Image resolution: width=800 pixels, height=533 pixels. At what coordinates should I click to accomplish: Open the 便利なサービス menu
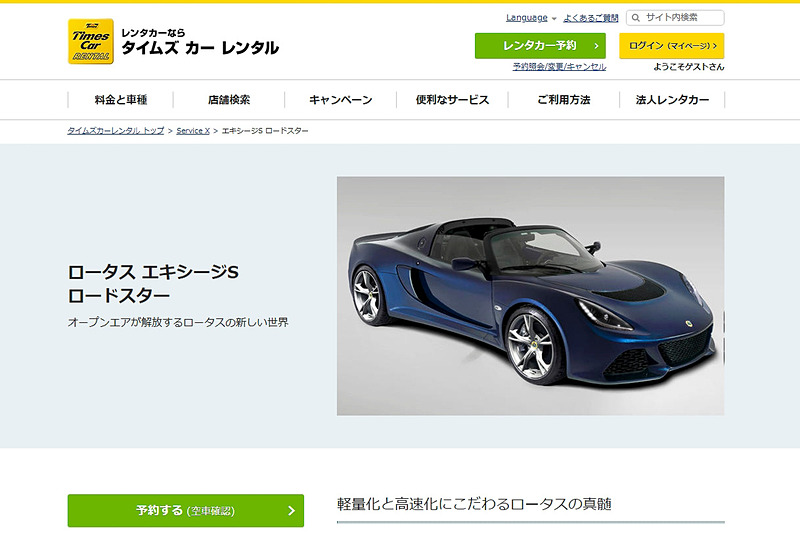click(x=452, y=100)
